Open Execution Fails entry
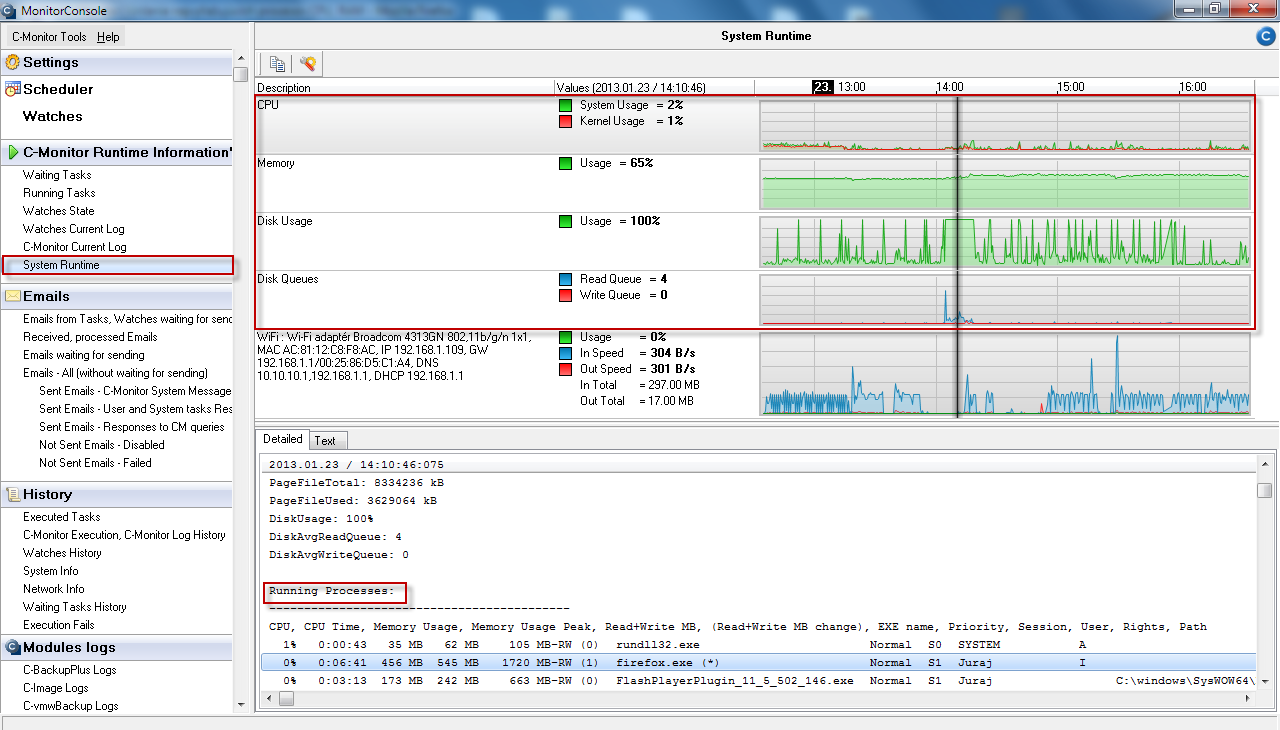Viewport: 1280px width, 730px height. pos(59,625)
